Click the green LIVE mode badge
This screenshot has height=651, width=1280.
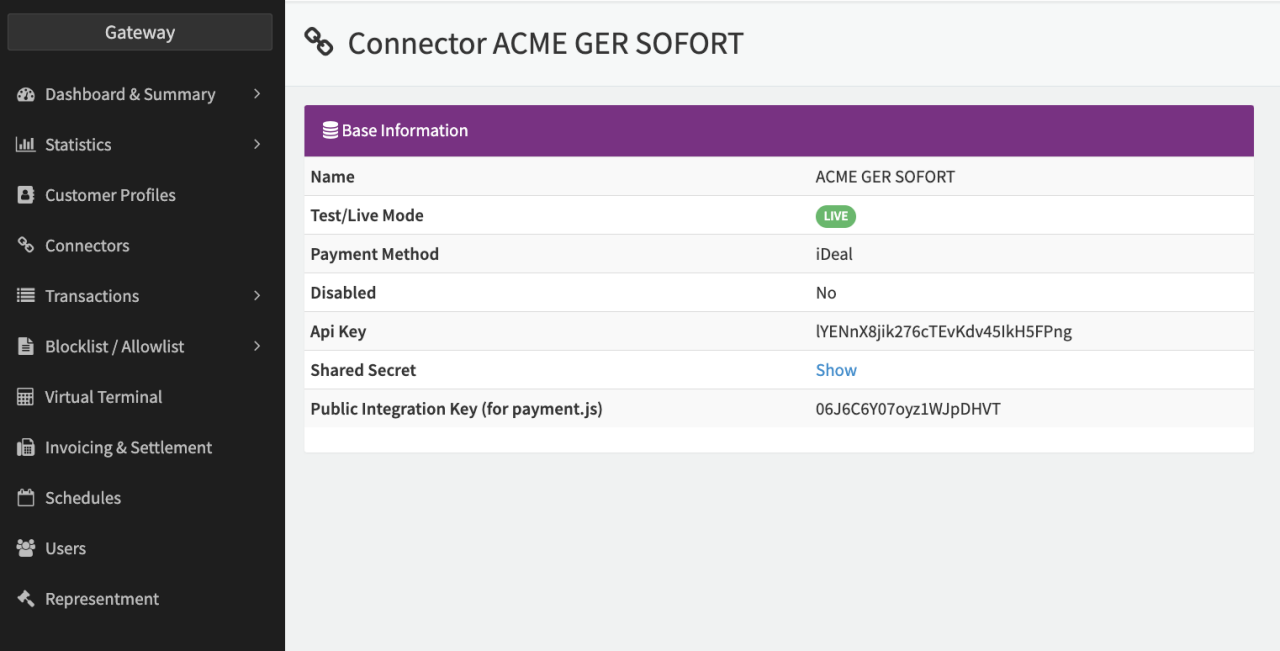point(836,216)
